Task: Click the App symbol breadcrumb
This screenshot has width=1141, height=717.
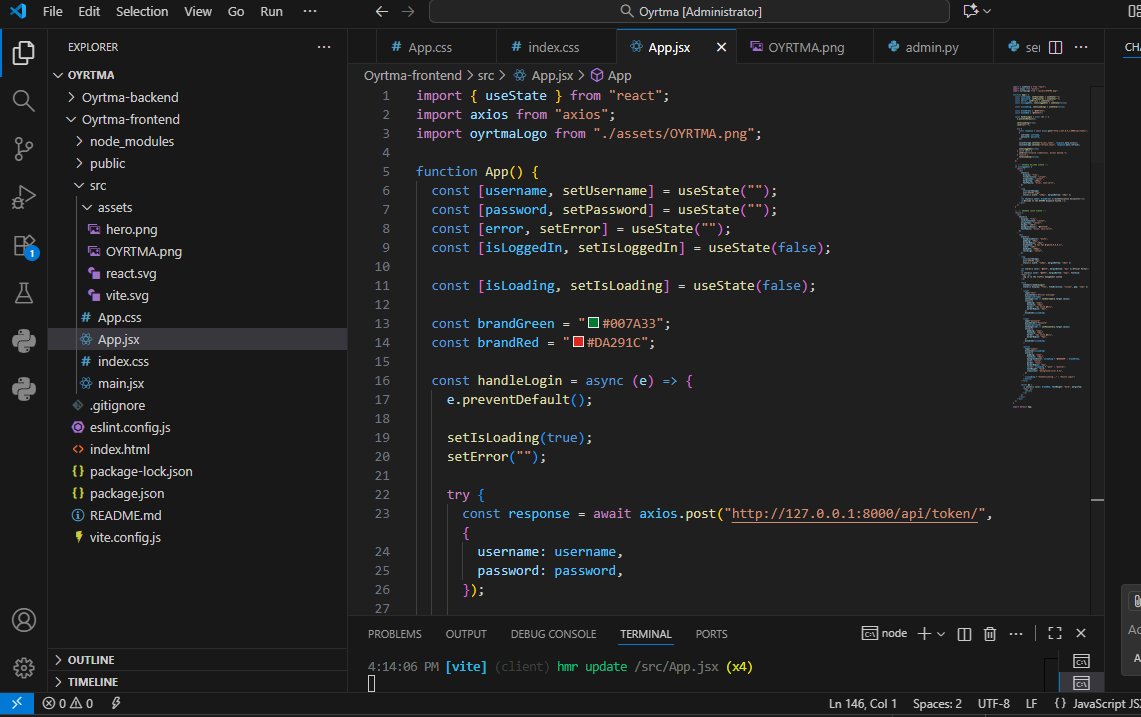Action: [x=611, y=76]
